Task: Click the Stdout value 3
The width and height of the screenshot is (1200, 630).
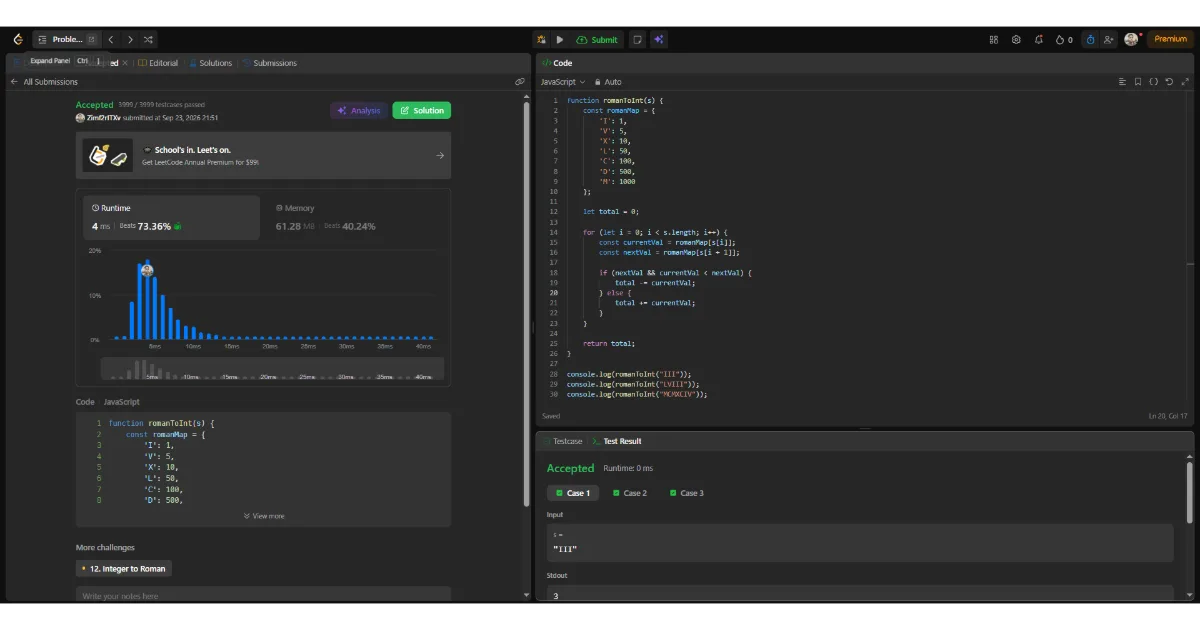Action: pyautogui.click(x=556, y=596)
